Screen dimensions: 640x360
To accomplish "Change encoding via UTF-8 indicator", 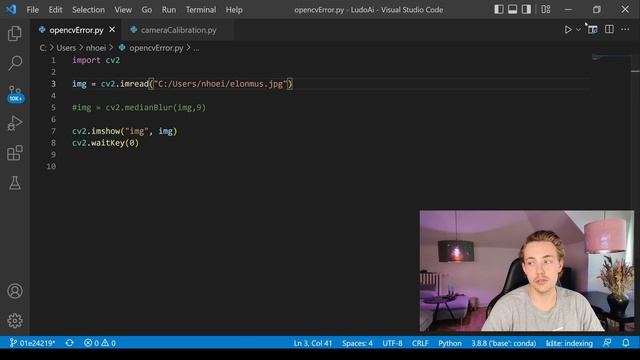I will (392, 343).
